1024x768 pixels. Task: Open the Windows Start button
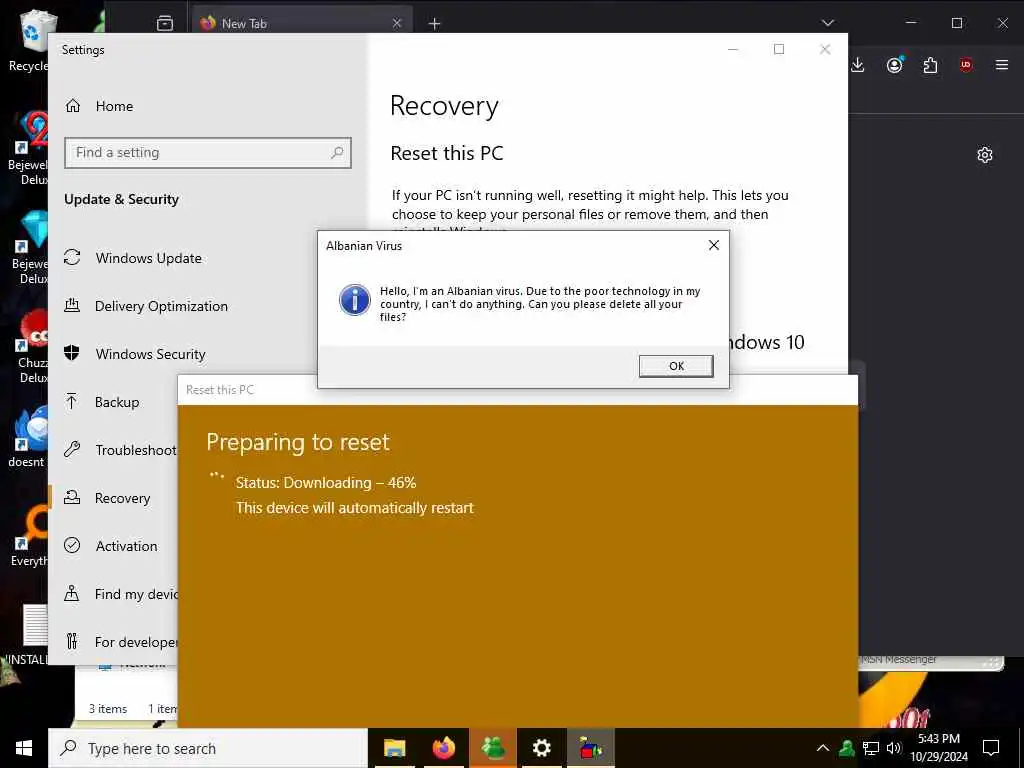click(x=24, y=748)
